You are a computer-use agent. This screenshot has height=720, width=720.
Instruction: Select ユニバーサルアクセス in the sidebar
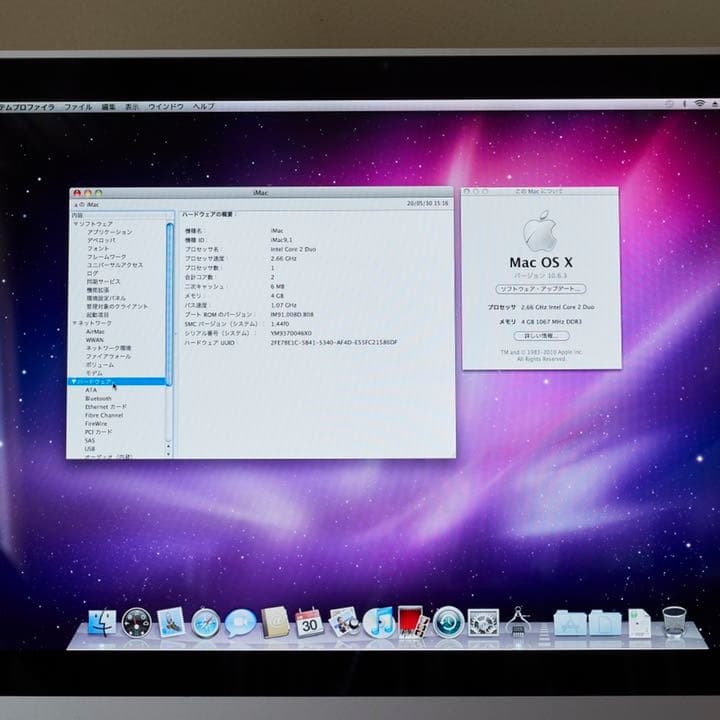pos(115,265)
